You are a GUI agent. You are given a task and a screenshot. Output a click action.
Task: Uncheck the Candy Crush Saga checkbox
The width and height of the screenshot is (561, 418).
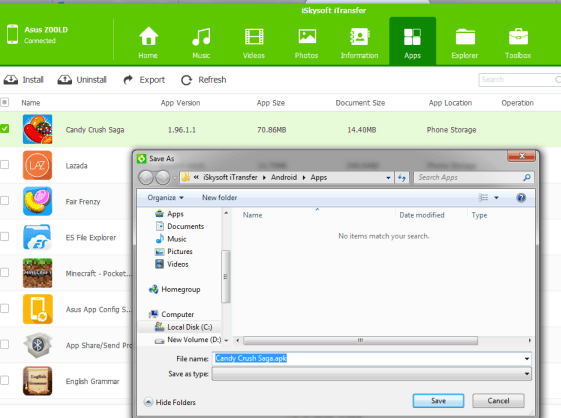5,128
